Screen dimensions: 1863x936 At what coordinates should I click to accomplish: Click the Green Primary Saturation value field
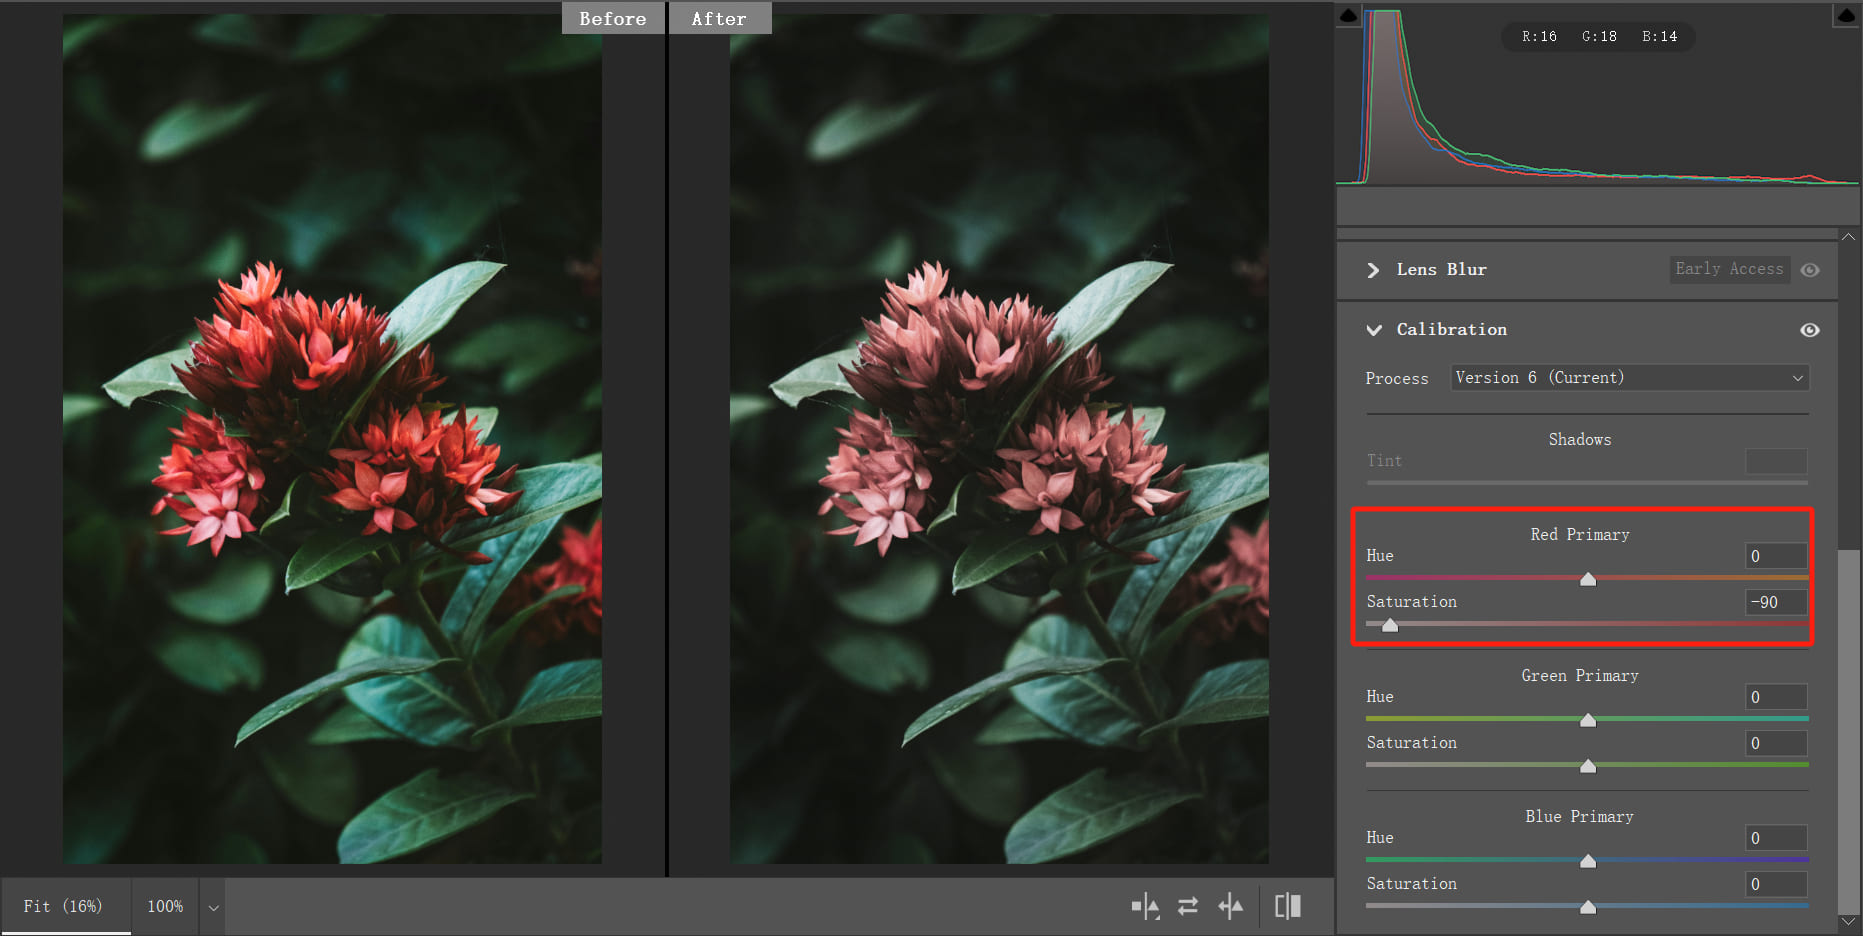pos(1776,743)
